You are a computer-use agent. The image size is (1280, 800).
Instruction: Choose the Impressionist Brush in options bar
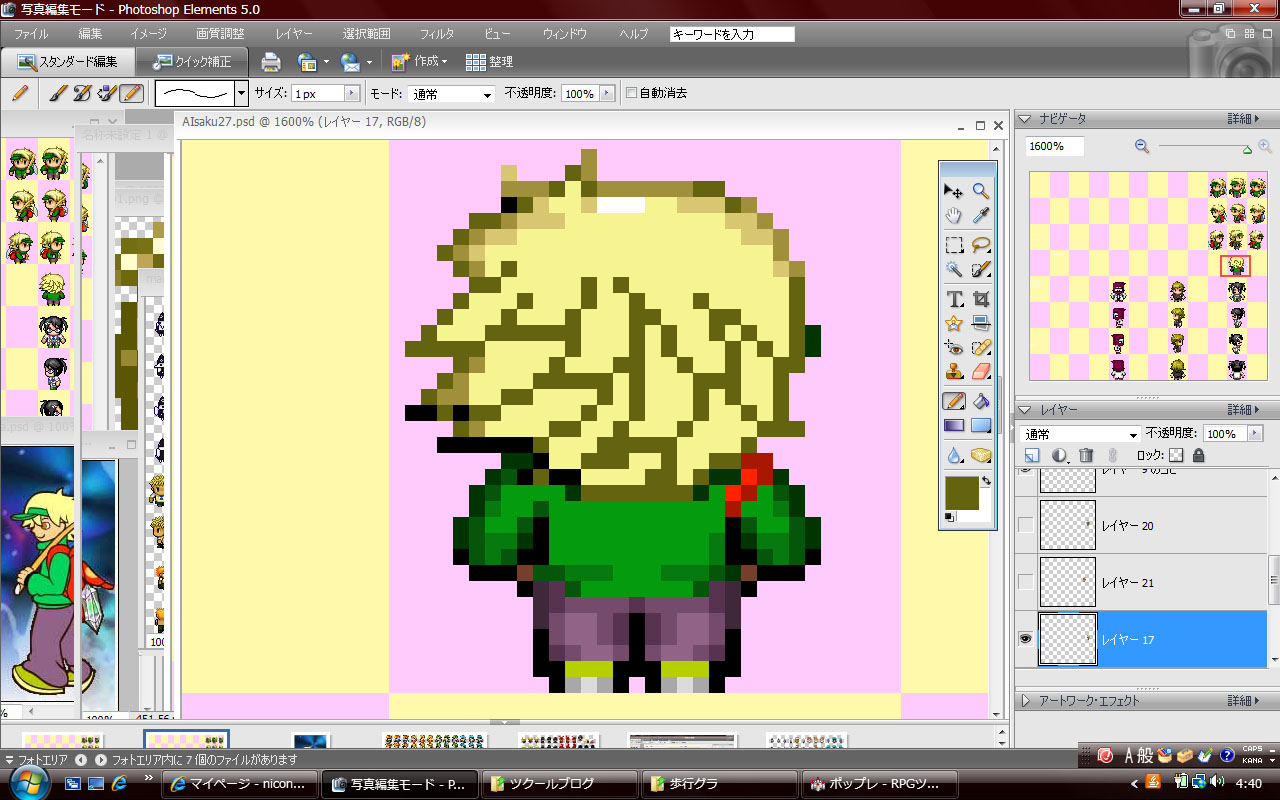[x=83, y=93]
